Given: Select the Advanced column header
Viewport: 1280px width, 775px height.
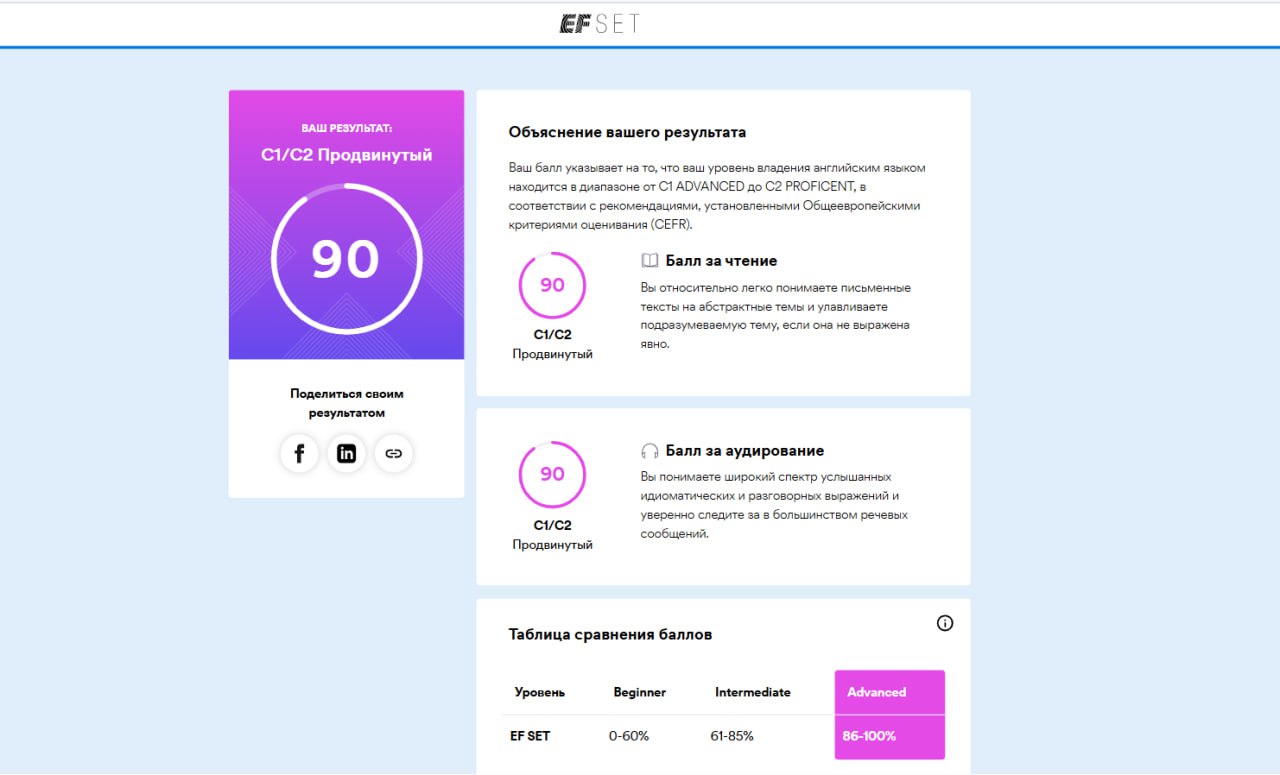Looking at the screenshot, I should [890, 692].
